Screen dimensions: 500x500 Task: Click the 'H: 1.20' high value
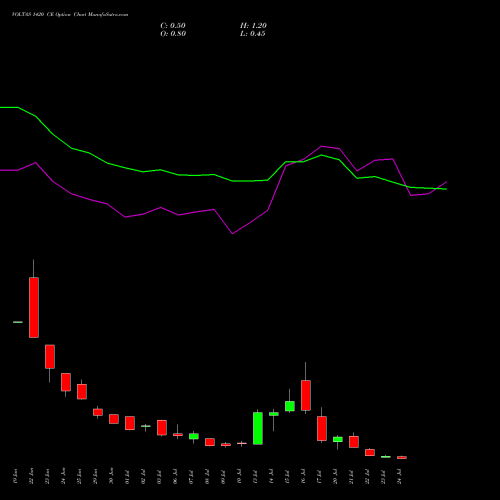253,26
